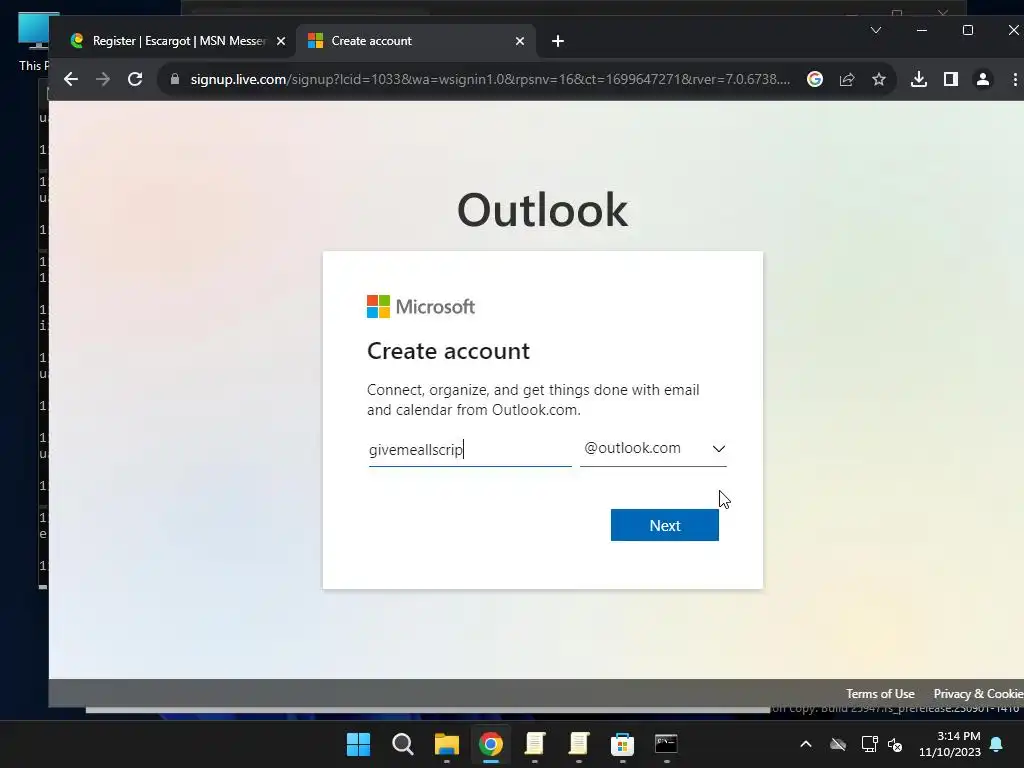Click the email username input field
The height and width of the screenshot is (768, 1024).
coord(470,449)
